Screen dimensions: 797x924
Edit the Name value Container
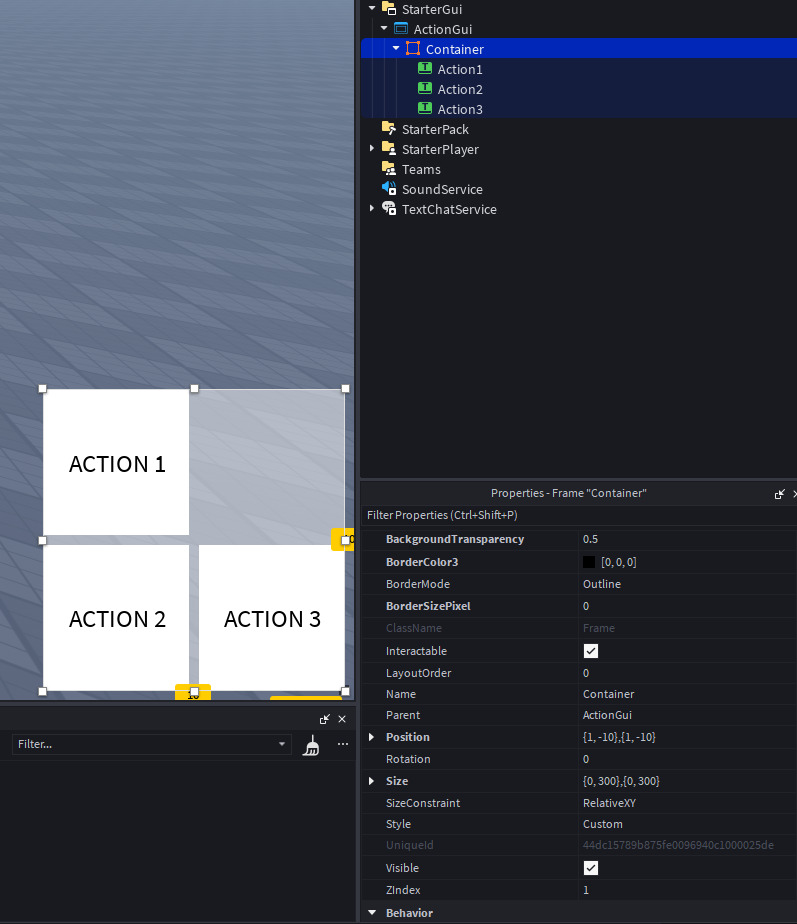687,694
